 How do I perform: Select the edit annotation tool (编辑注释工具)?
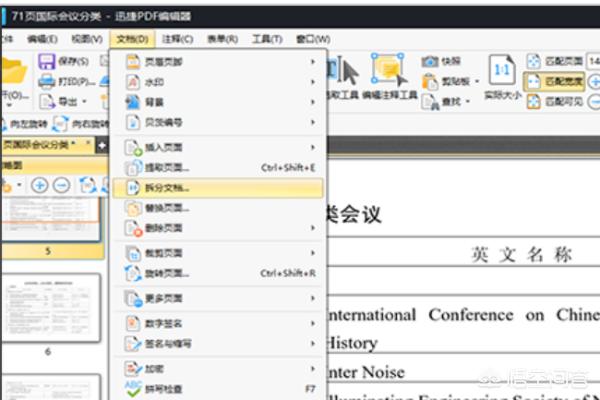389,77
